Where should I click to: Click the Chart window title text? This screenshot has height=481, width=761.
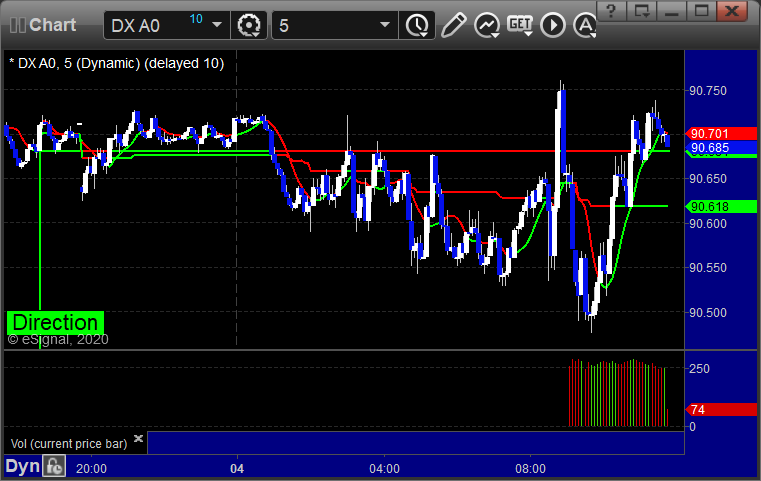tap(52, 25)
